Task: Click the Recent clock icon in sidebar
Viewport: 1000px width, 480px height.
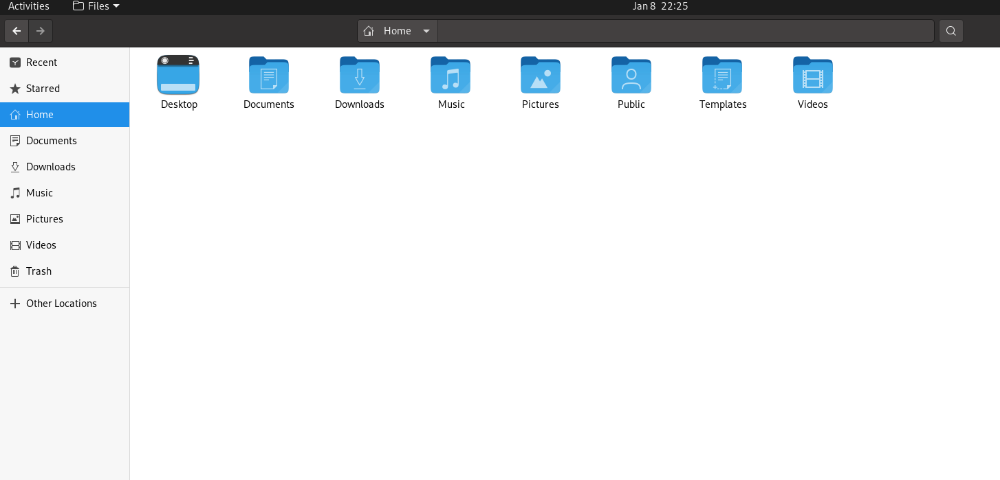Action: (15, 62)
